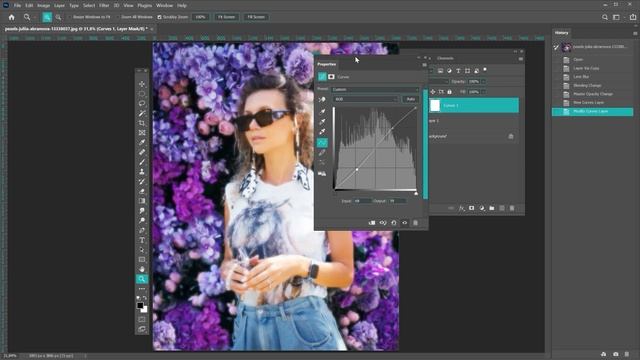Screen dimensions: 640x360
Task: Pick the black point eyedropper in Curves
Action: 322,111
